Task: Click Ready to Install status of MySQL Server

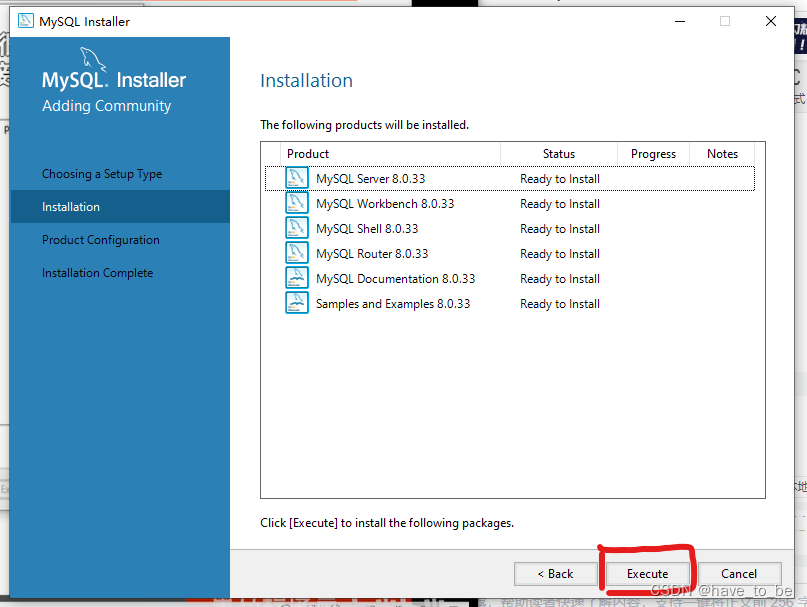Action: [x=560, y=179]
